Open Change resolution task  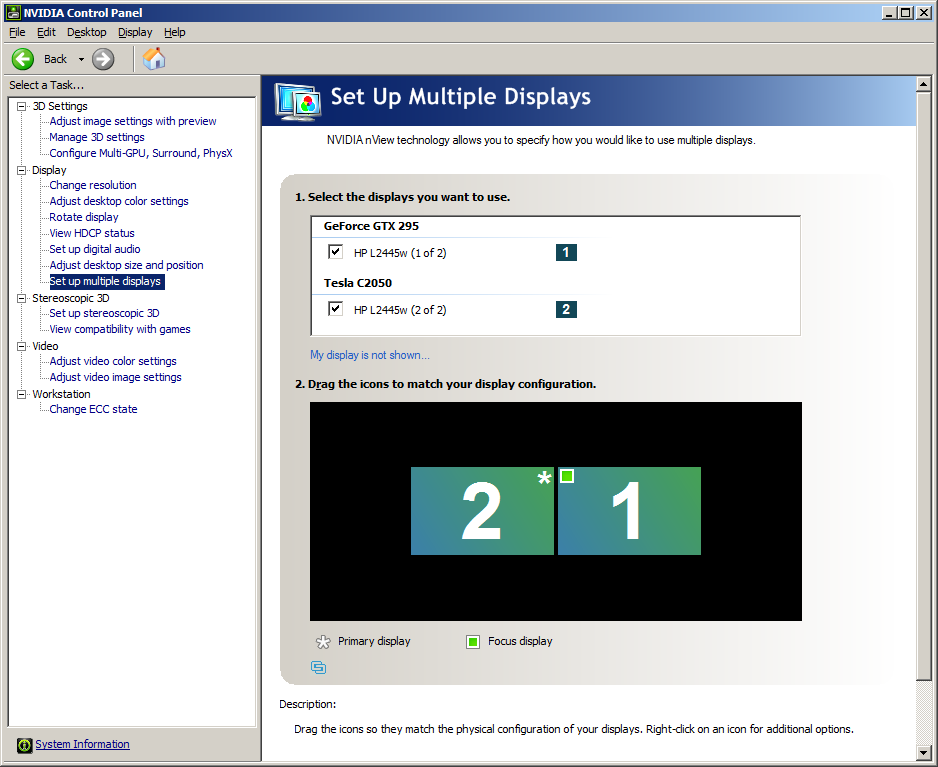[x=93, y=185]
